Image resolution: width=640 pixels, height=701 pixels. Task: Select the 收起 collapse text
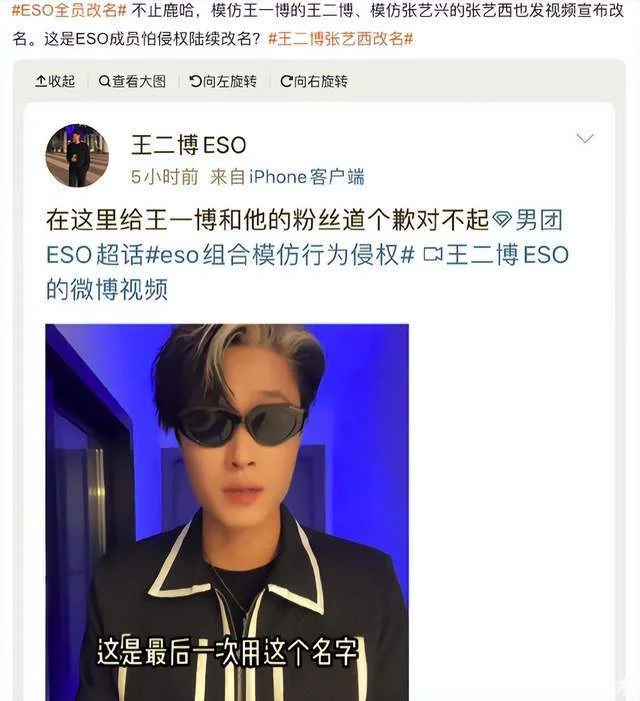click(x=62, y=81)
